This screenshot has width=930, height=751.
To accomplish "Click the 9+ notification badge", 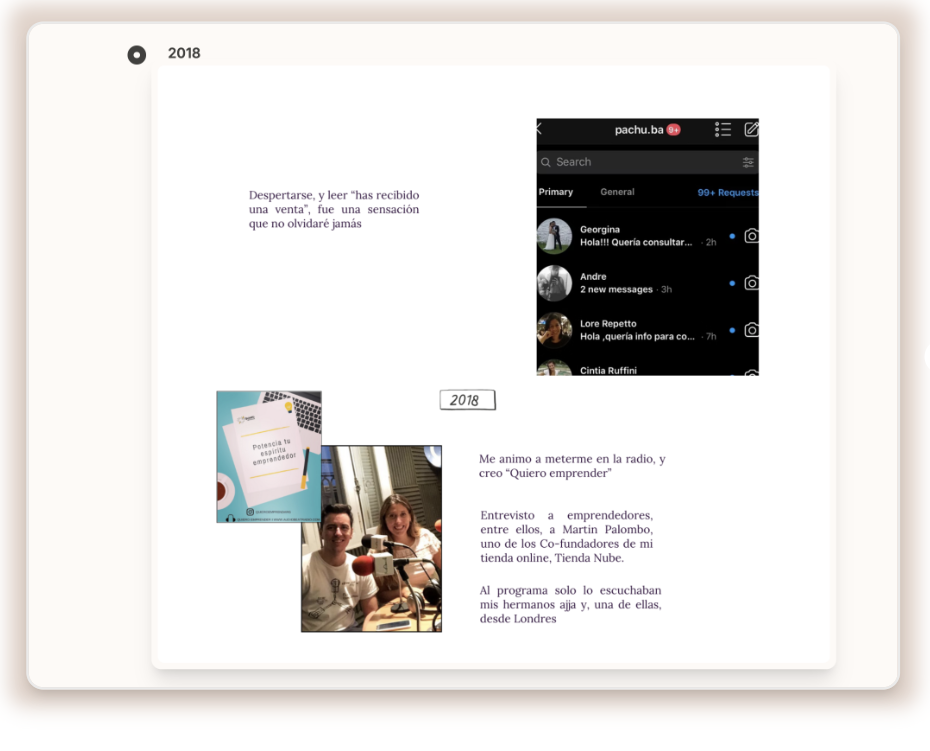I will click(674, 130).
